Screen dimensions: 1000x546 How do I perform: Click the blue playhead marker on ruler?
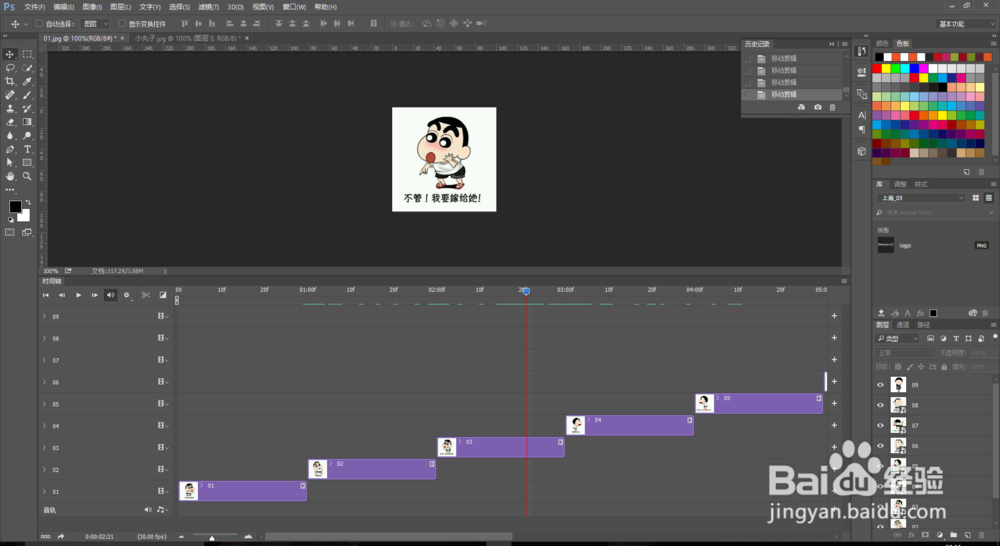pos(526,291)
